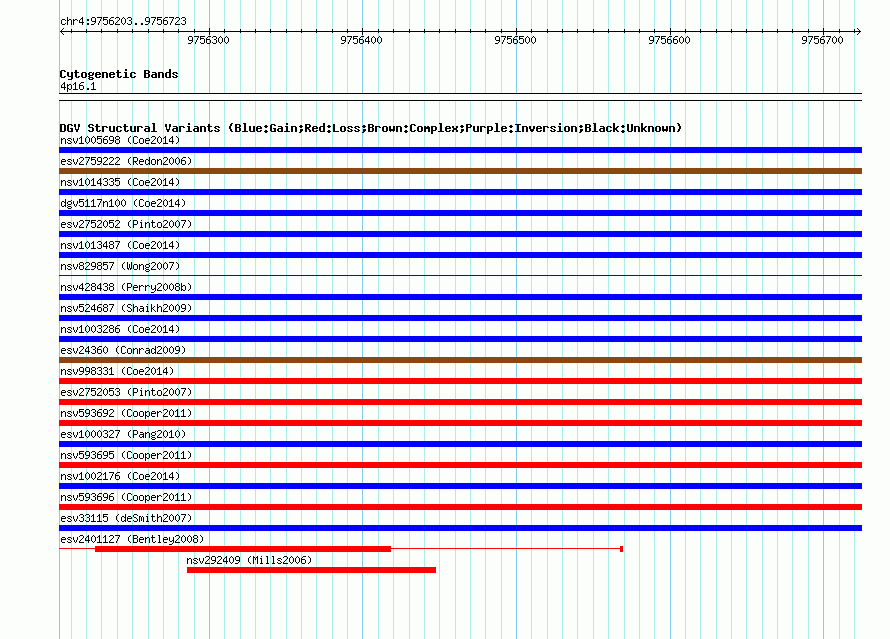Click ruler position 9756500
890x639 pixels.
click(x=515, y=40)
